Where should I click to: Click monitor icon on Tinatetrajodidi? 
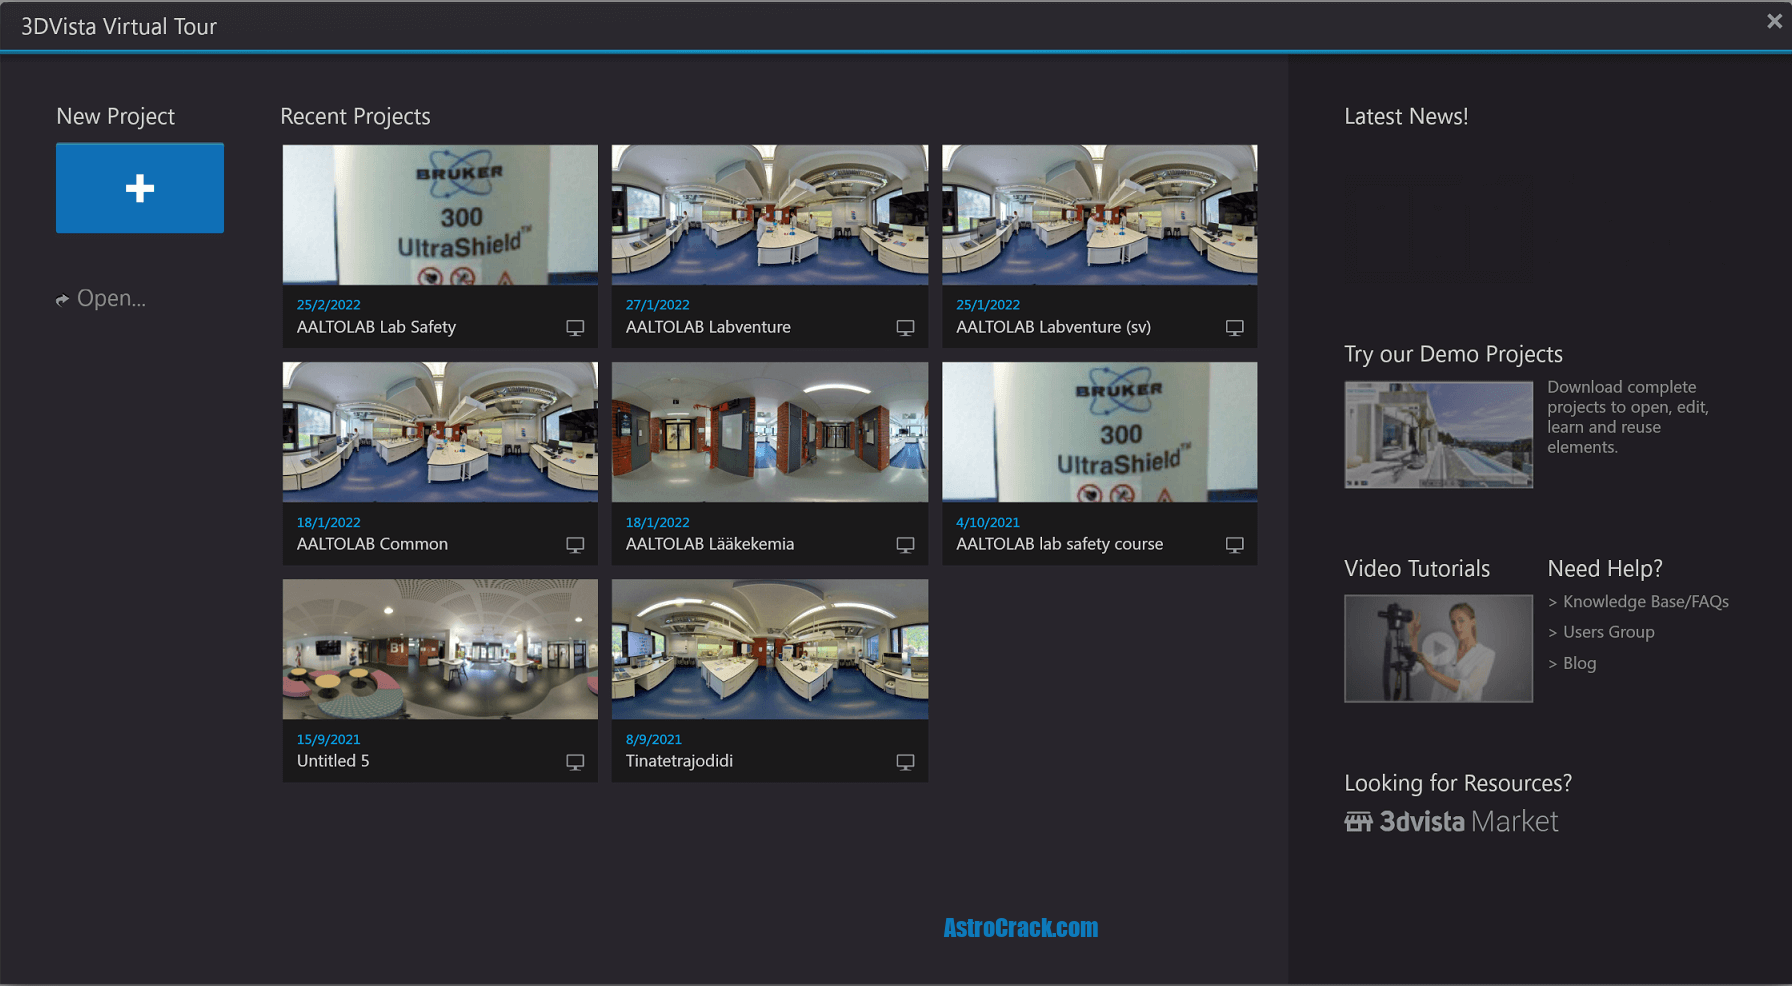(905, 762)
